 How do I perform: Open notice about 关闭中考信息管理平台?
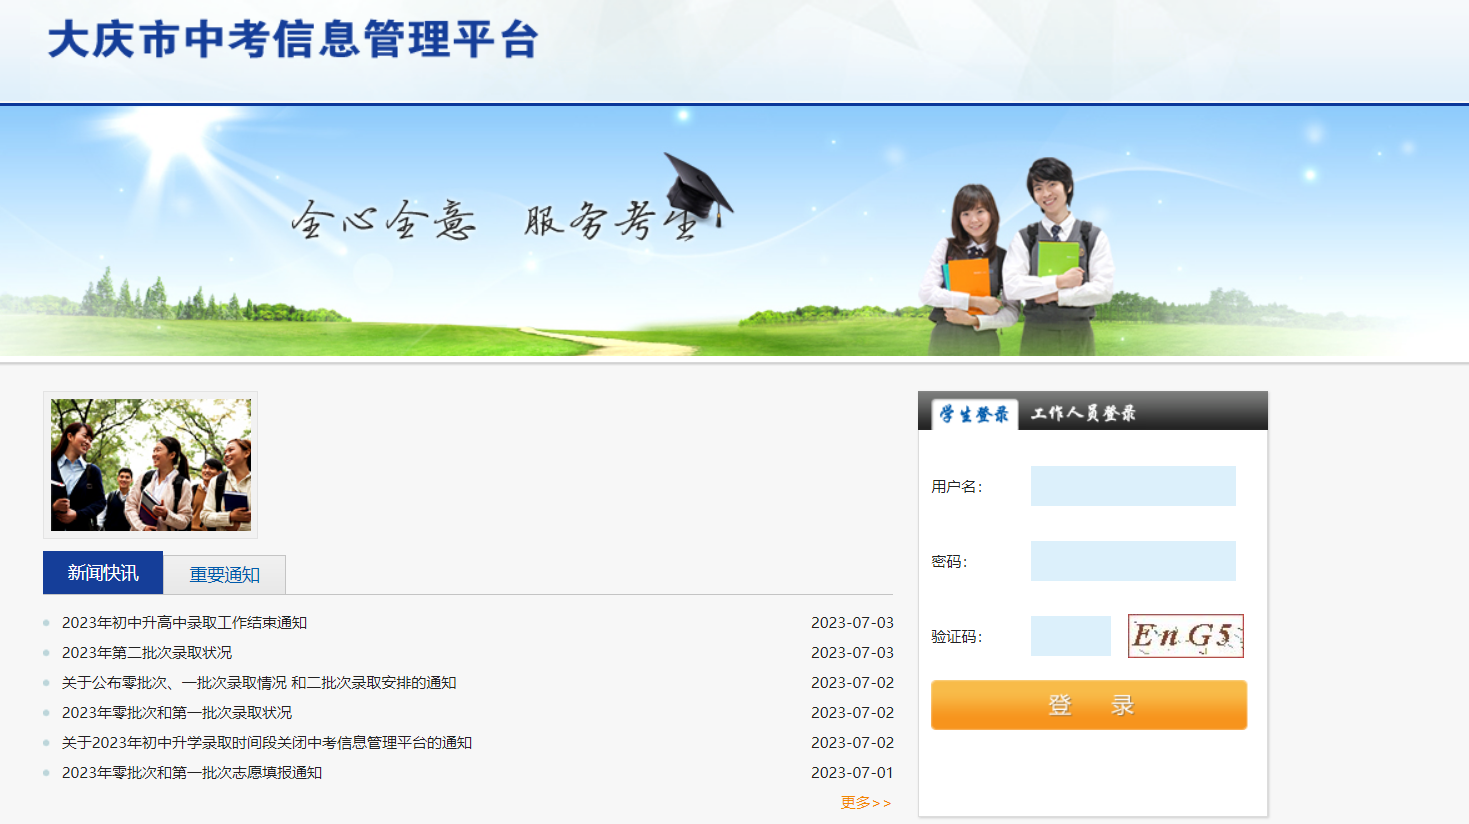267,743
